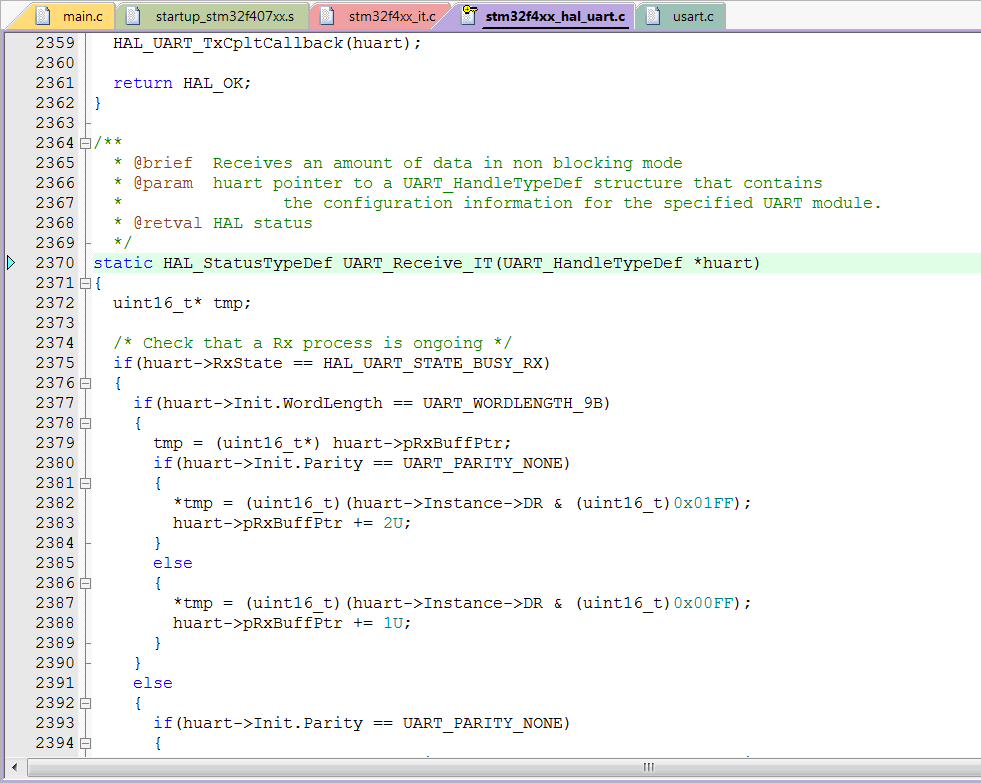Click line number 2359 in the margin
Viewport: 981px width, 783px height.
(54, 43)
